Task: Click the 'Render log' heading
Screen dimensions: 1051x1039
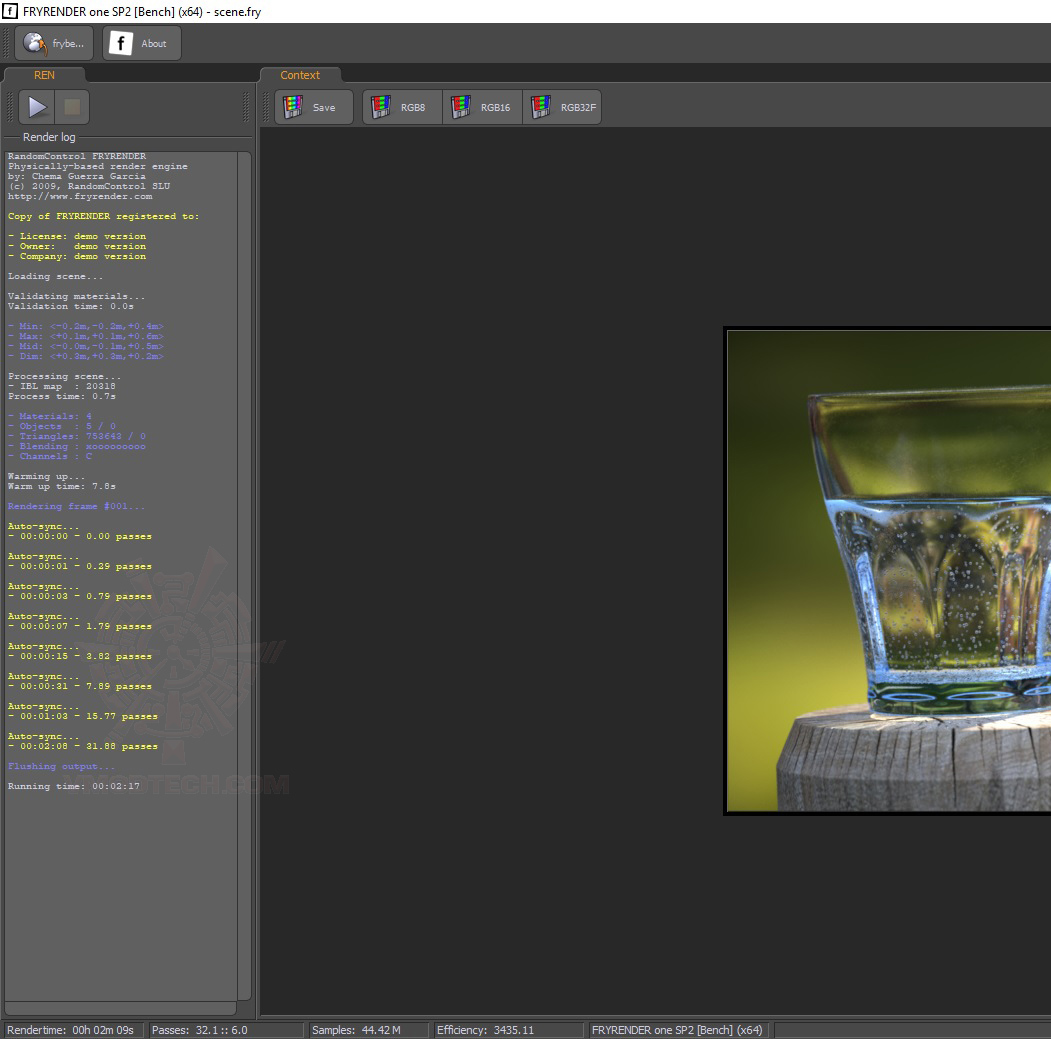Action: point(49,137)
